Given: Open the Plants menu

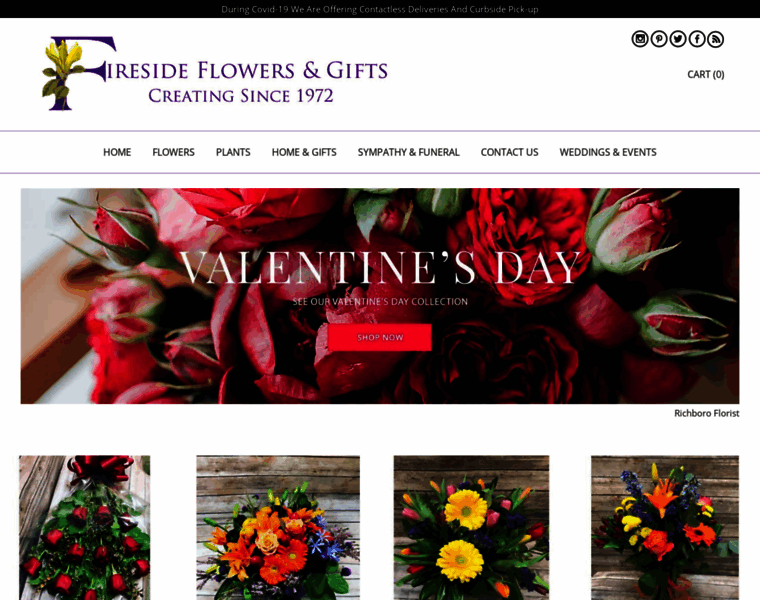Looking at the screenshot, I should 233,152.
